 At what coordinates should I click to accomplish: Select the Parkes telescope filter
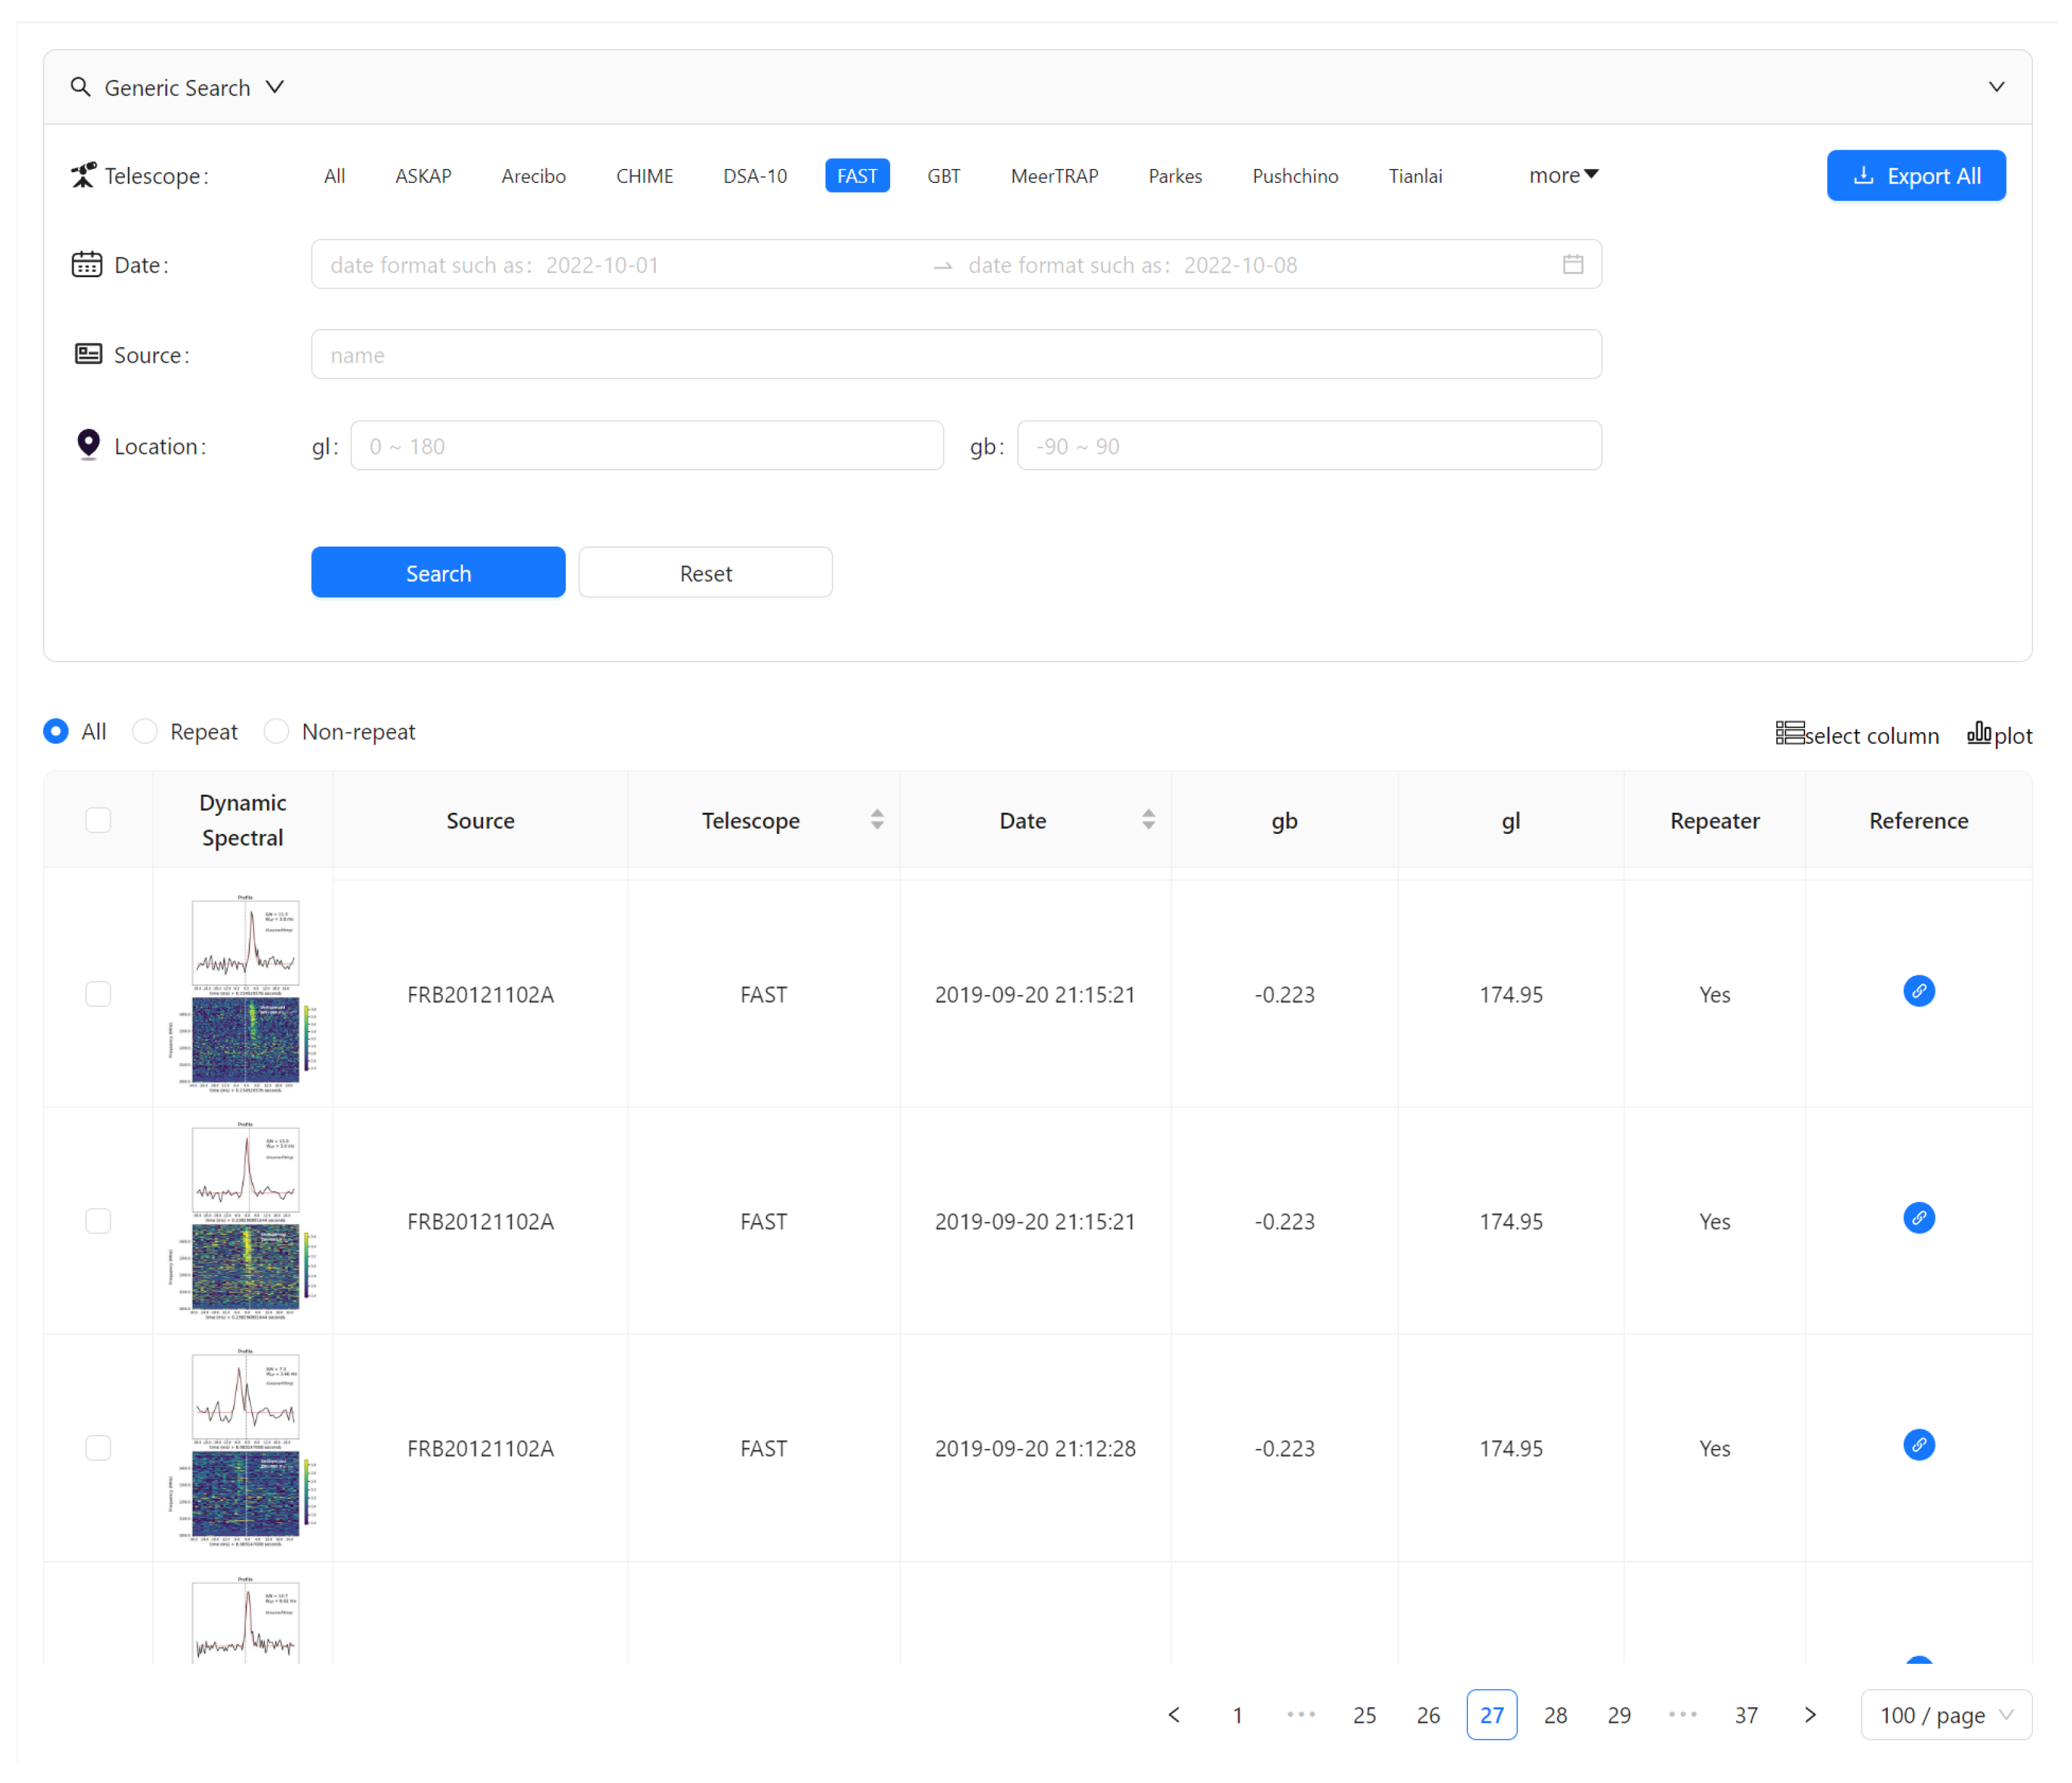point(1174,176)
